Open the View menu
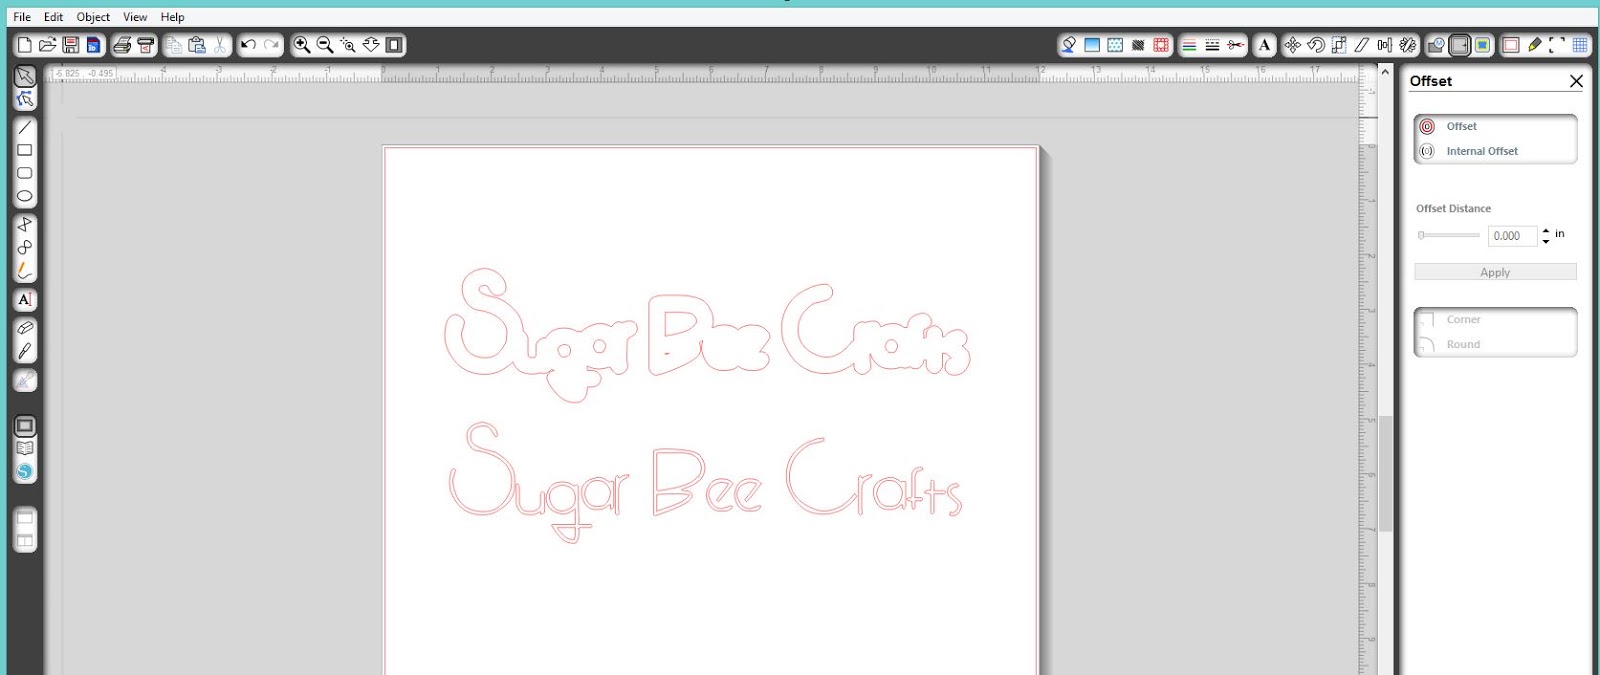Image resolution: width=1600 pixels, height=675 pixels. (x=135, y=17)
